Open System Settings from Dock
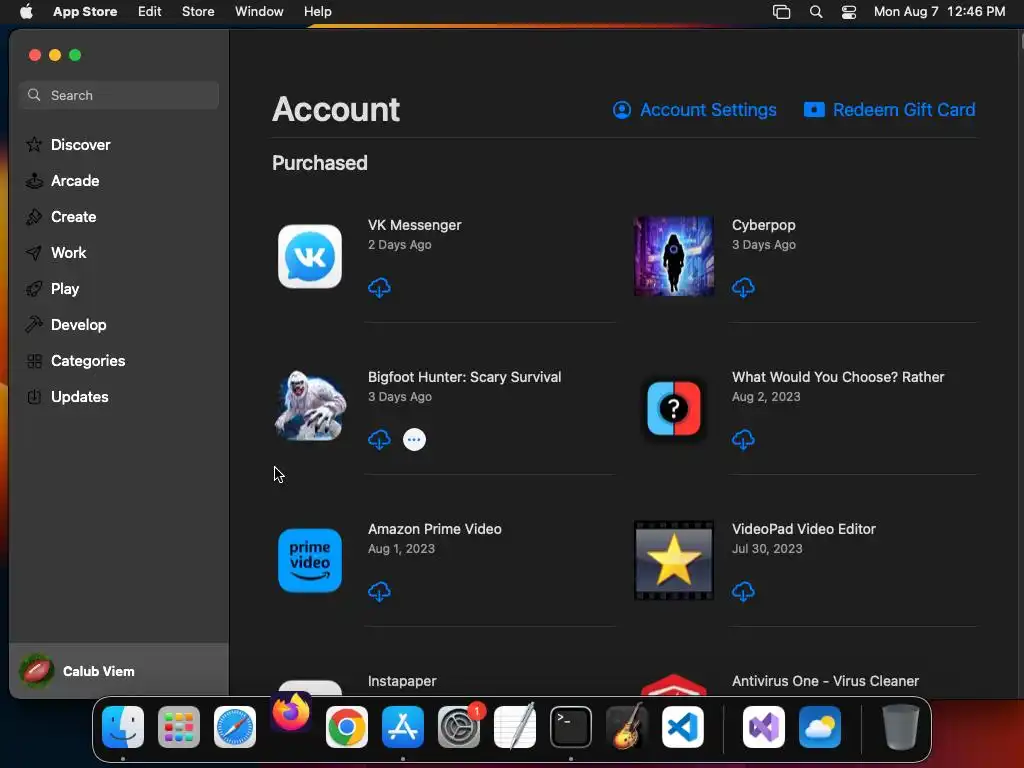Viewport: 1024px width, 768px height. [x=459, y=727]
